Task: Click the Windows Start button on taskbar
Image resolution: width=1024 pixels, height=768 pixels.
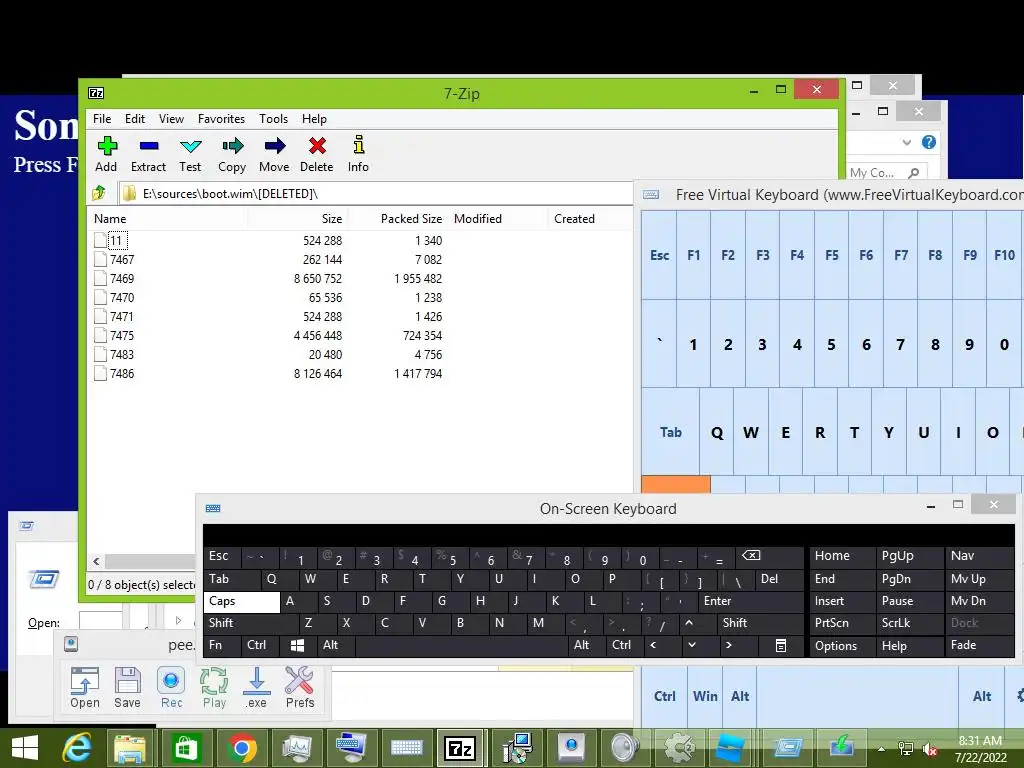Action: [25, 748]
